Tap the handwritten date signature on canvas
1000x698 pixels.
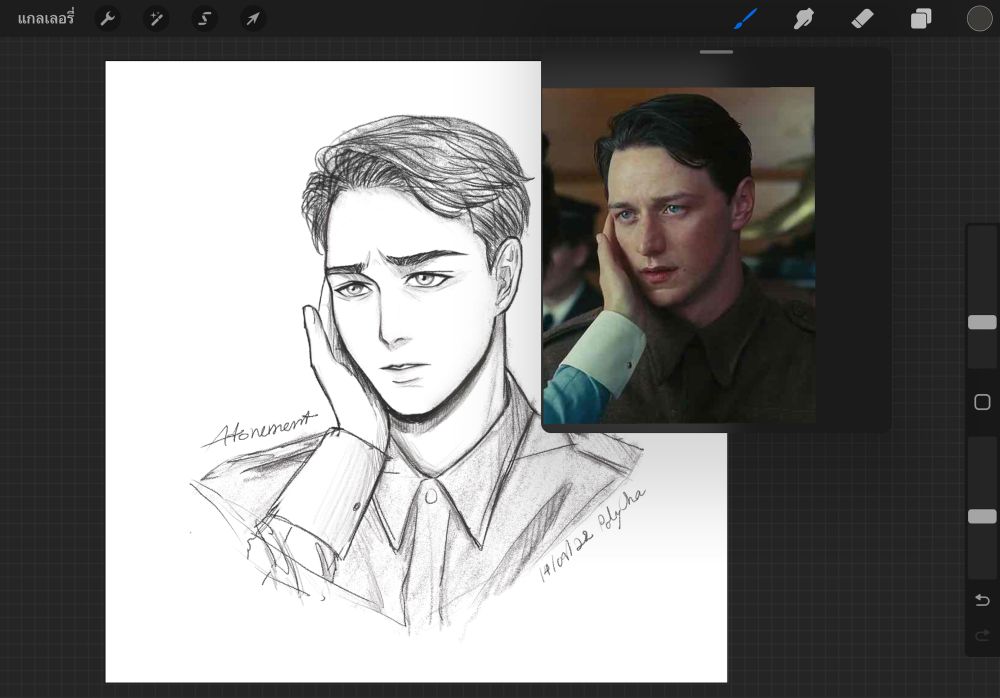pyautogui.click(x=592, y=535)
